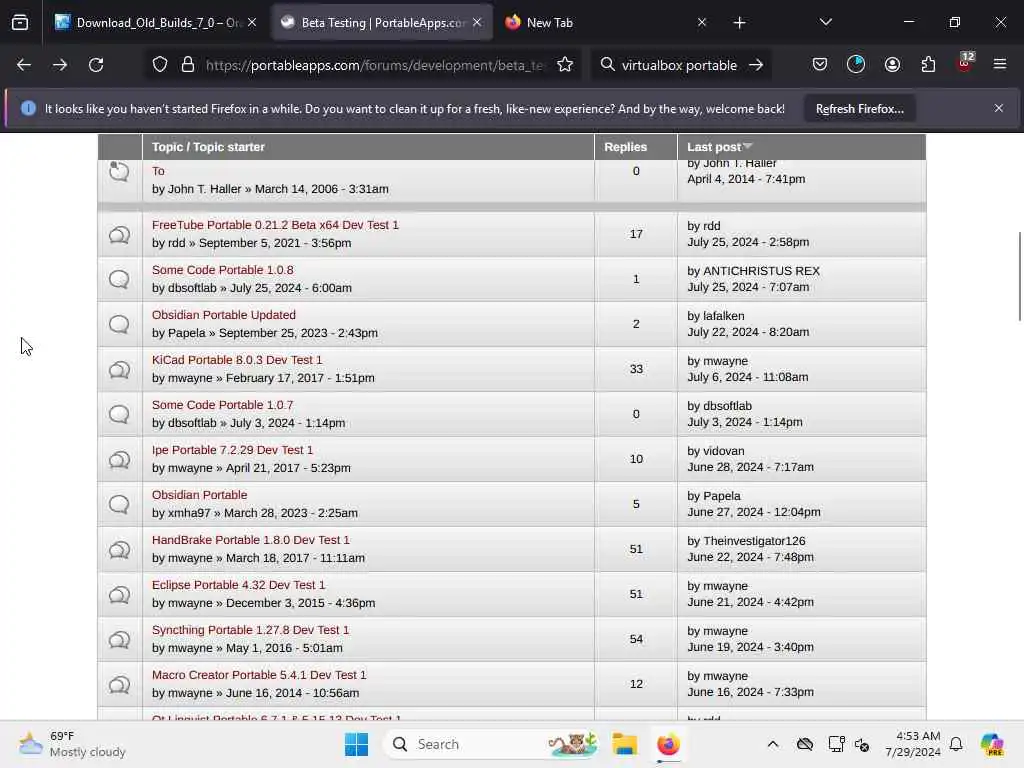This screenshot has height=768, width=1024.
Task: Sort by the Last post column arrow
Action: [x=748, y=146]
